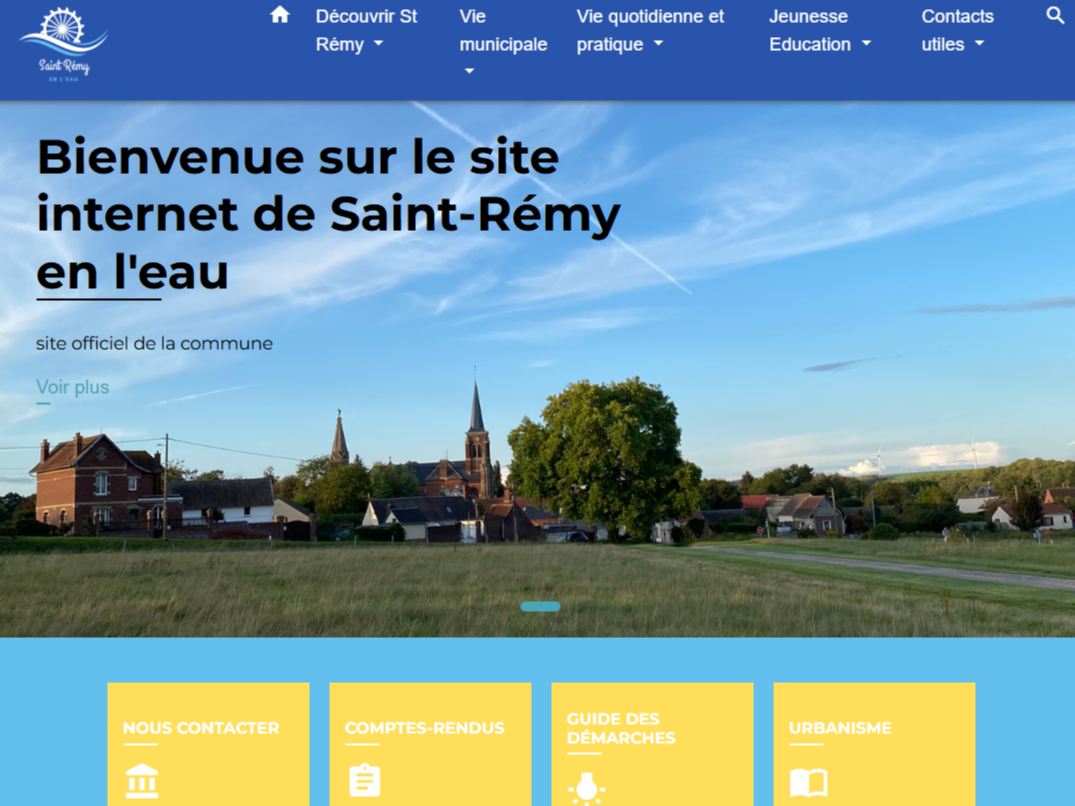Viewport: 1075px width, 806px height.
Task: Open the Contacts utiles menu
Action: [957, 30]
